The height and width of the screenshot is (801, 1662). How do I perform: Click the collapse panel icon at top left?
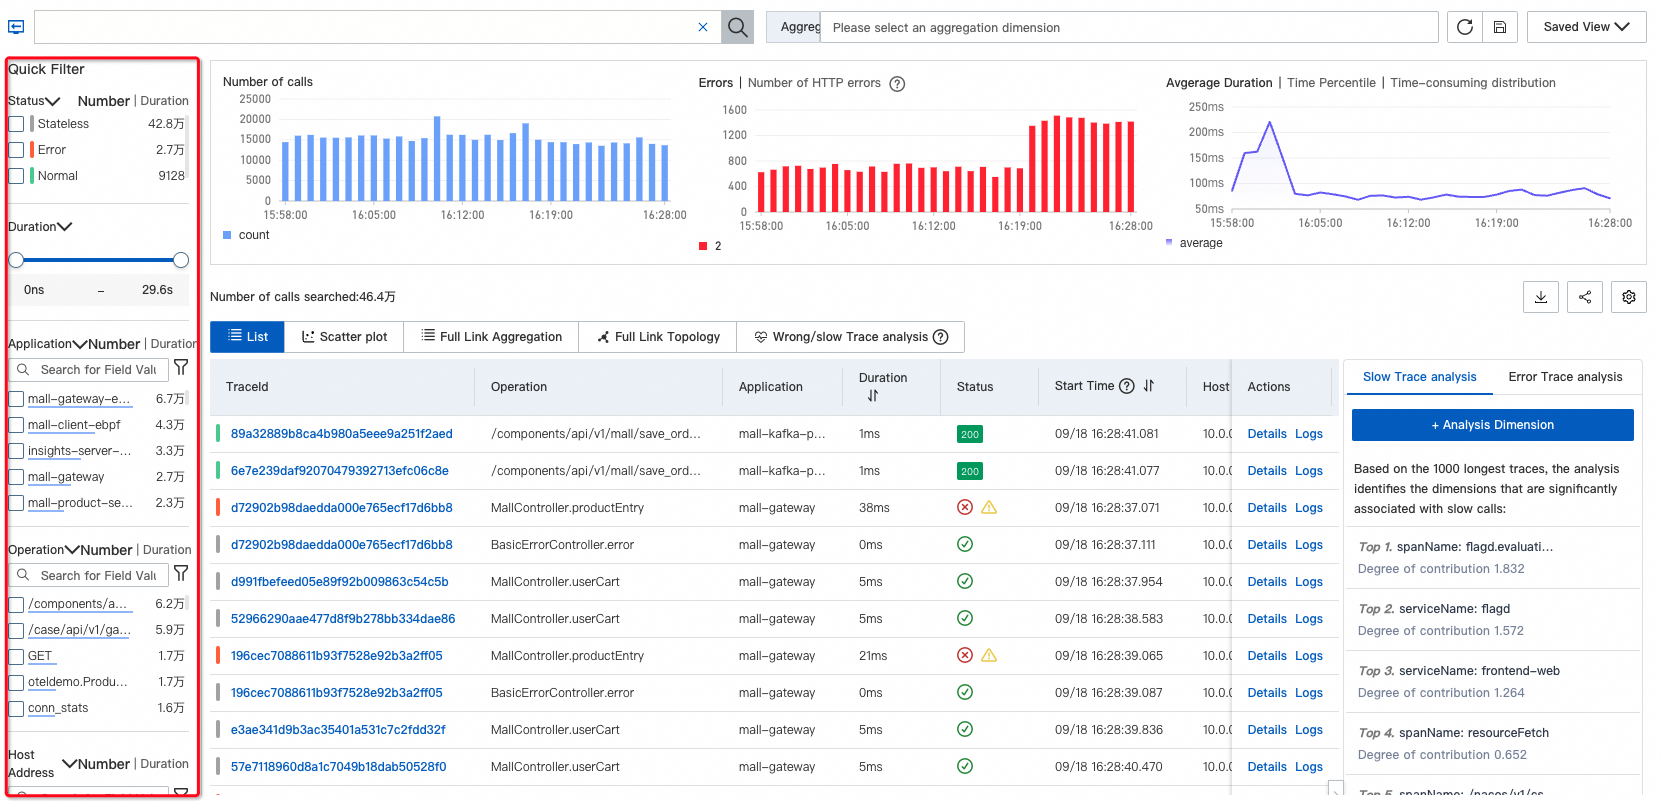pyautogui.click(x=16, y=27)
